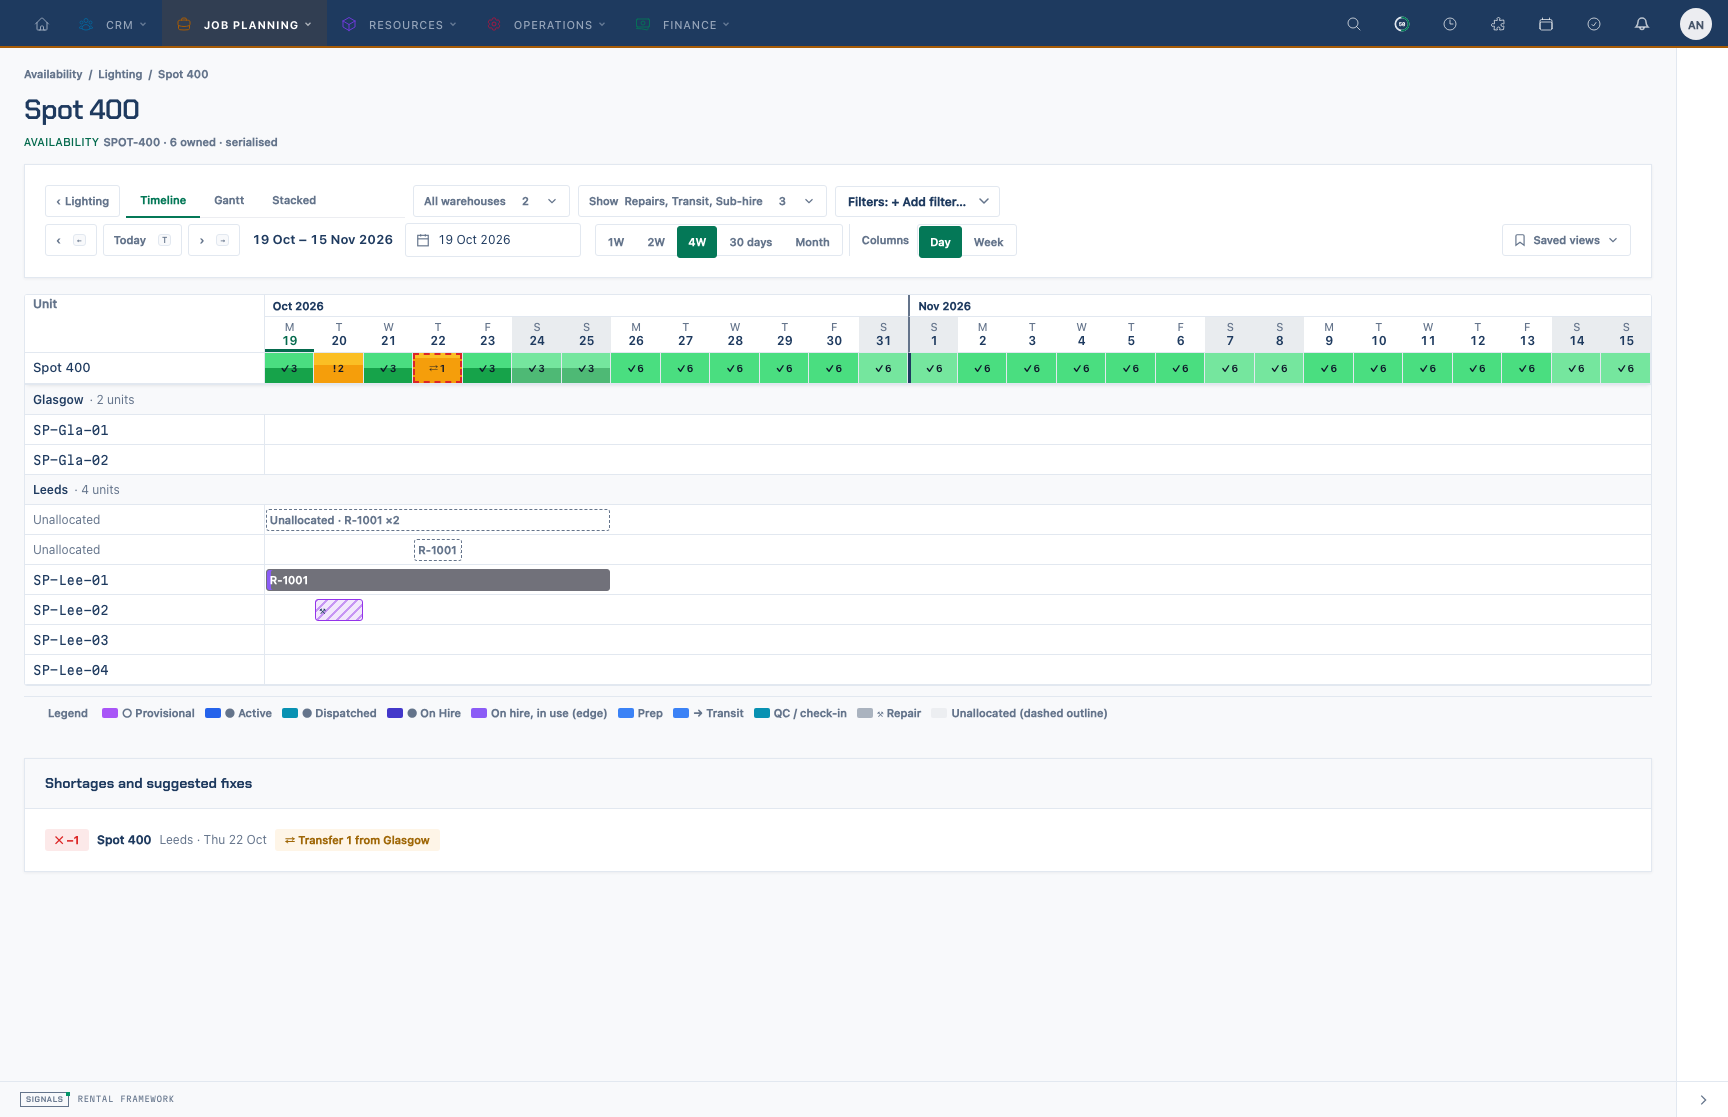Select the 4W range option

[x=697, y=242]
